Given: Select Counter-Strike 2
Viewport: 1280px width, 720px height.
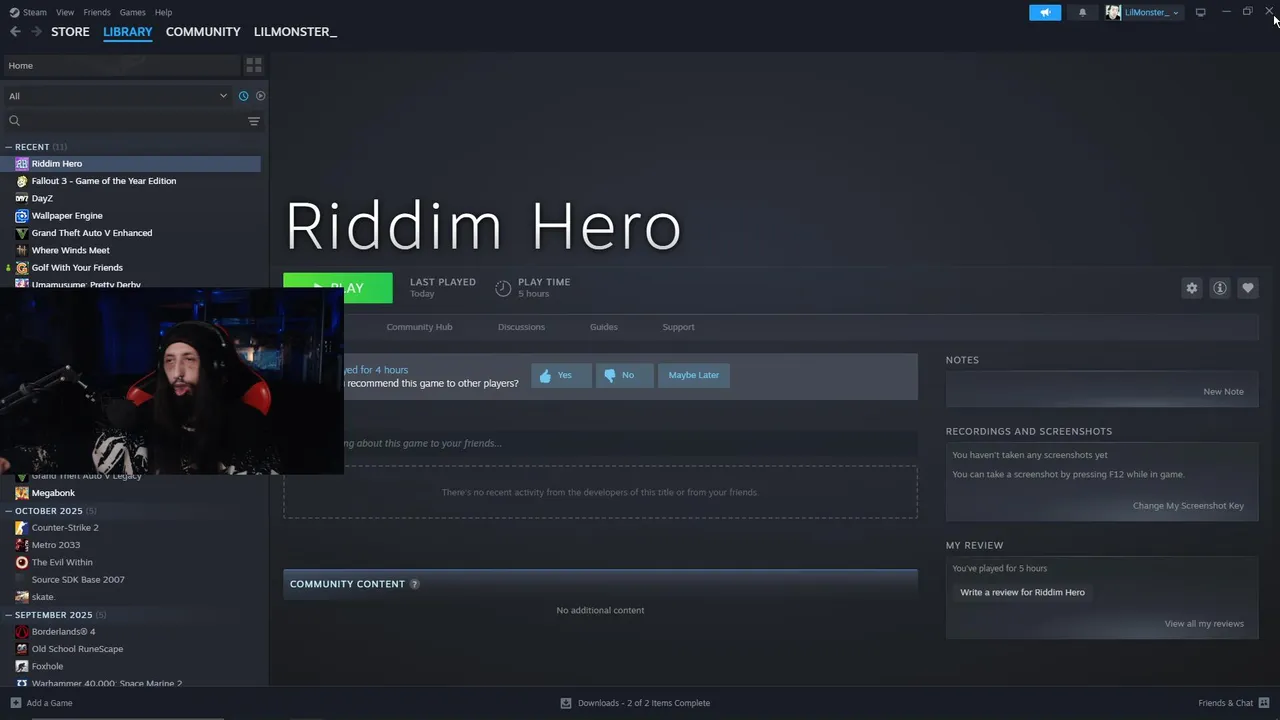Looking at the screenshot, I should pos(65,528).
